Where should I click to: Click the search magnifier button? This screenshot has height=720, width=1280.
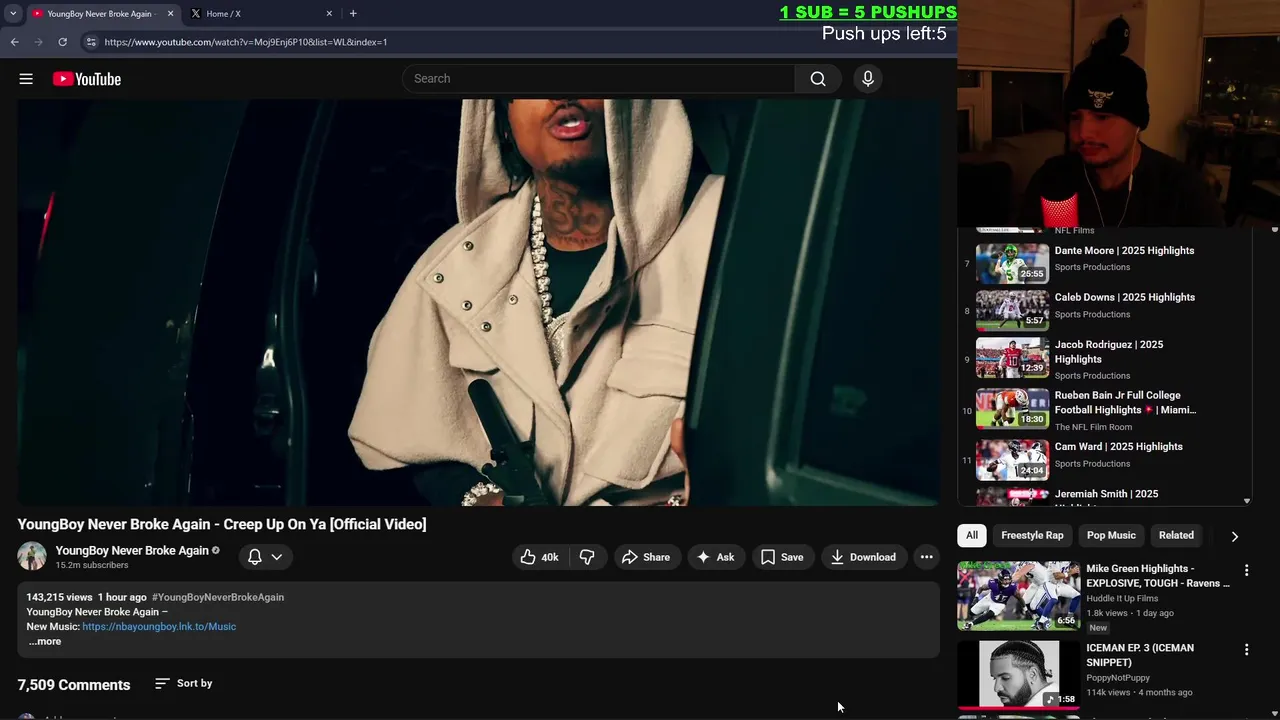(x=818, y=79)
